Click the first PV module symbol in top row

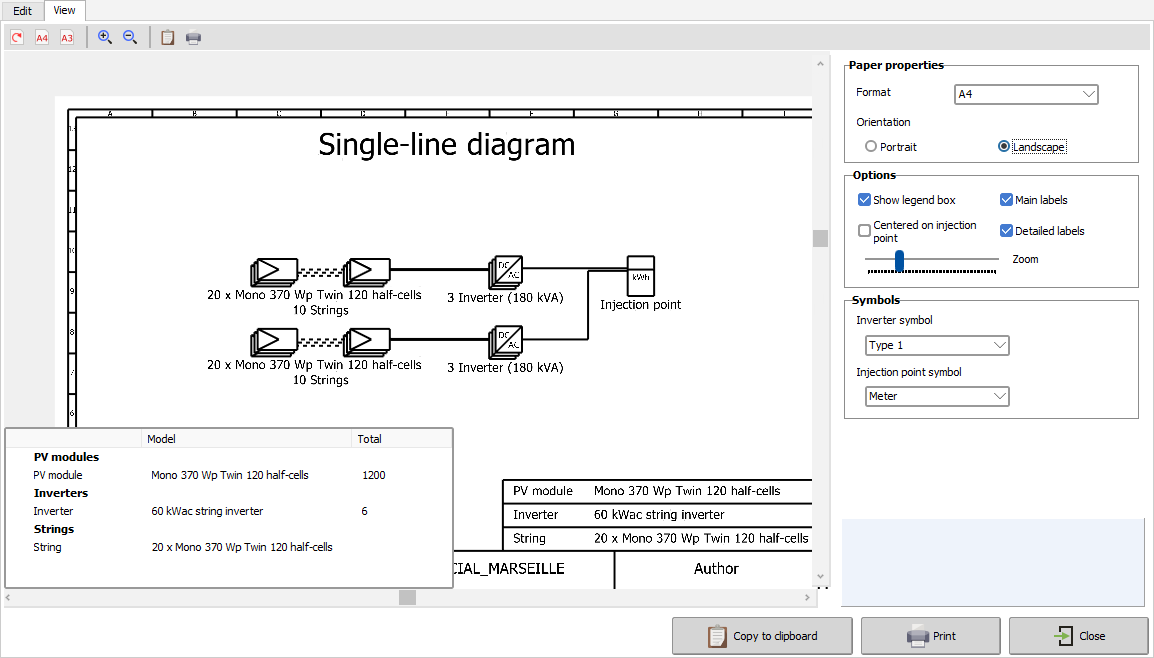[x=275, y=272]
